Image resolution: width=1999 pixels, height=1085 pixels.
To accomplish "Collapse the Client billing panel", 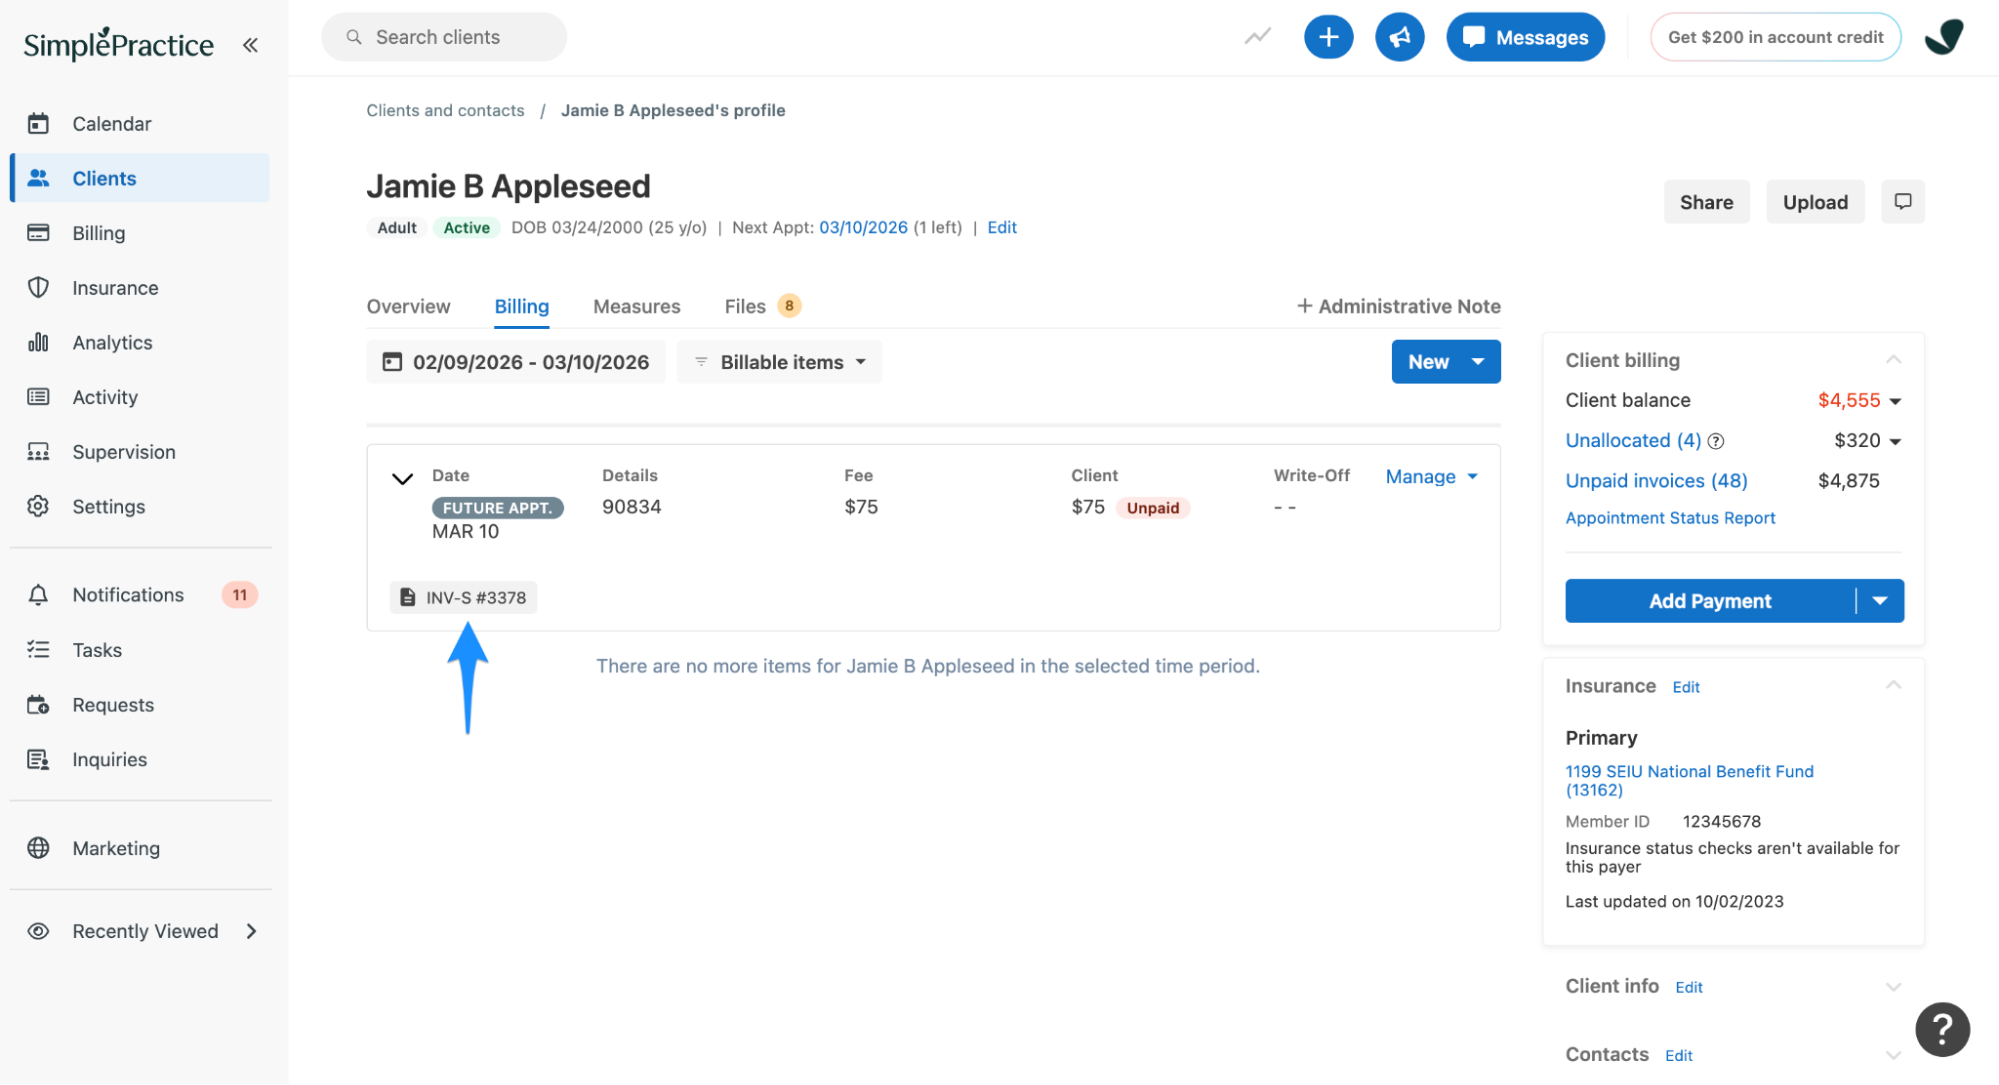I will click(1893, 360).
